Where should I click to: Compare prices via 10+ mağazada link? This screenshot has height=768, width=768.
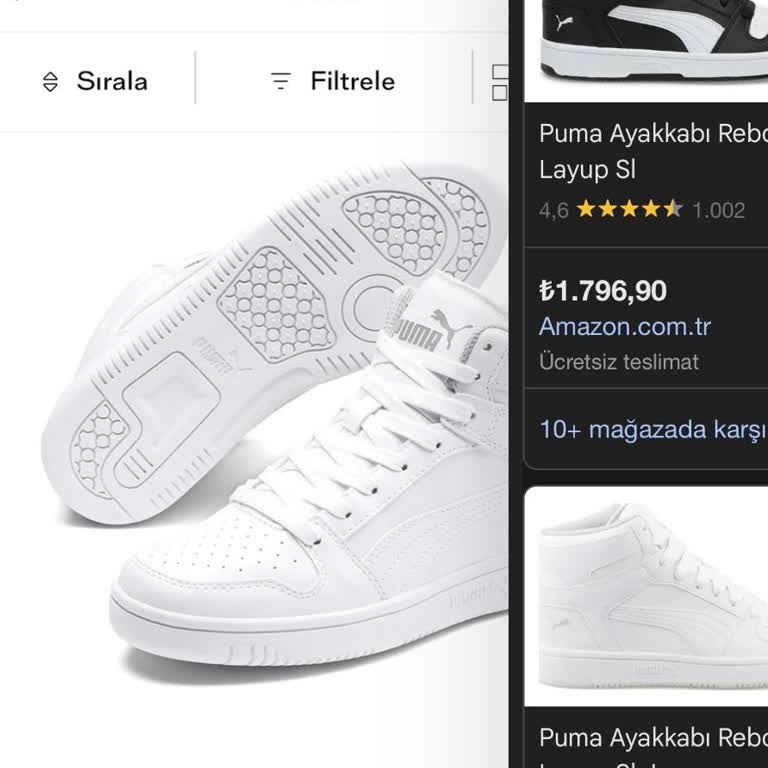pos(652,430)
